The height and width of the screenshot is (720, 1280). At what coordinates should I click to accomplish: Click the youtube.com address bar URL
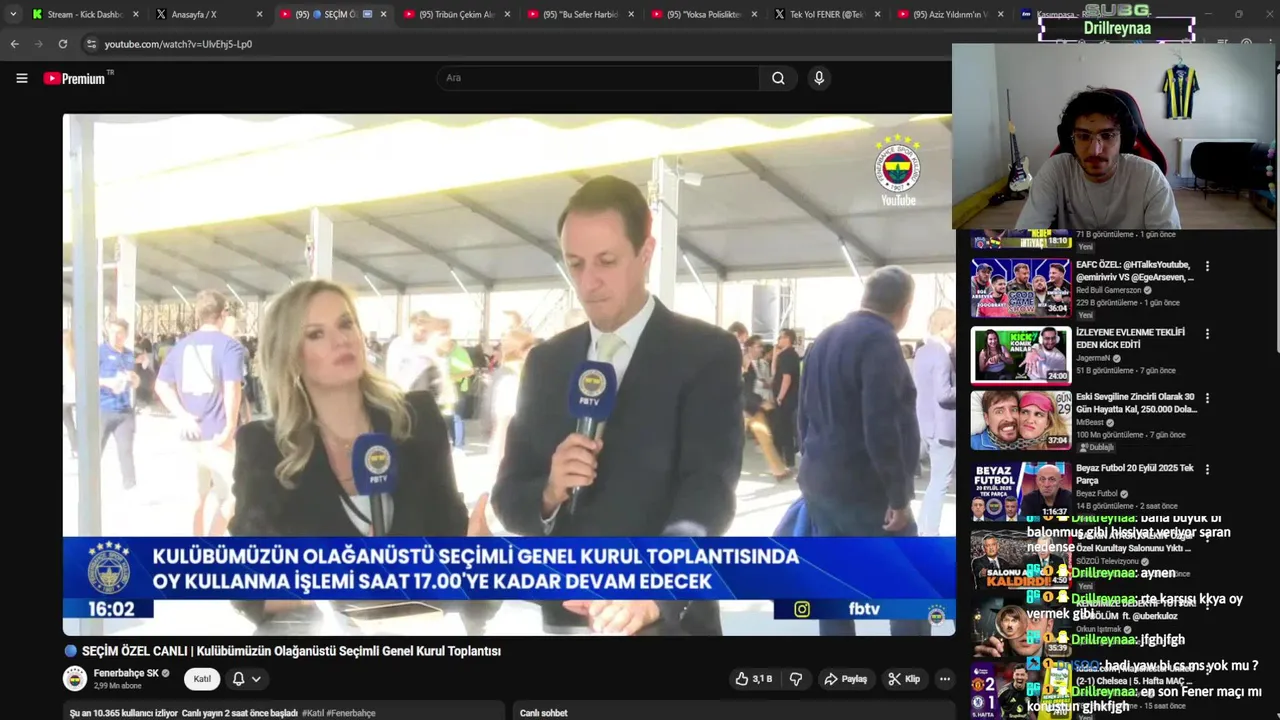pos(178,44)
